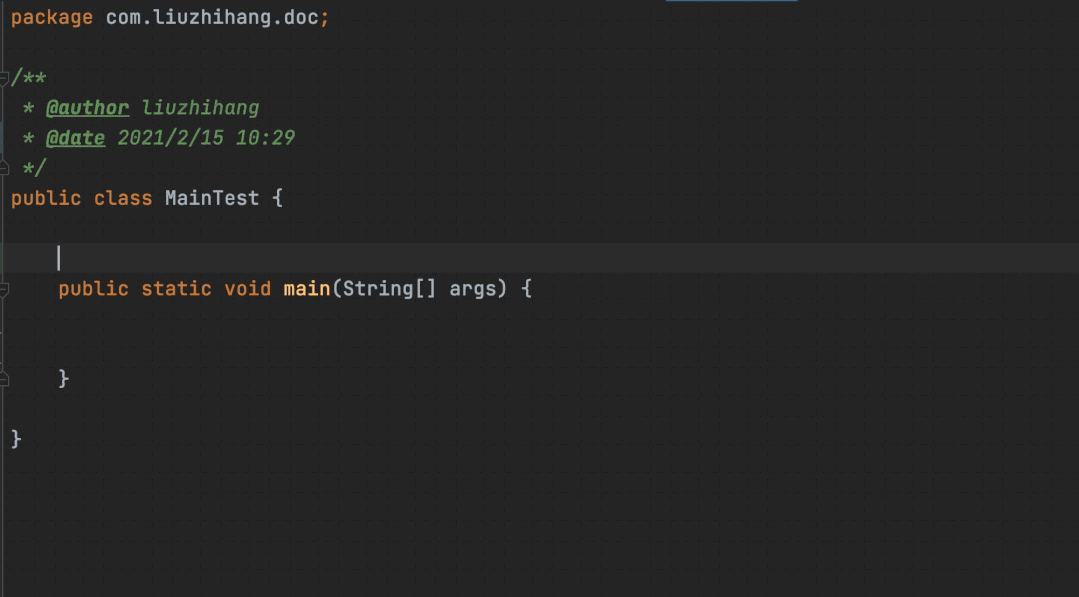Click the static keyword
Viewport: 1079px width, 597px height.
pyautogui.click(x=176, y=288)
